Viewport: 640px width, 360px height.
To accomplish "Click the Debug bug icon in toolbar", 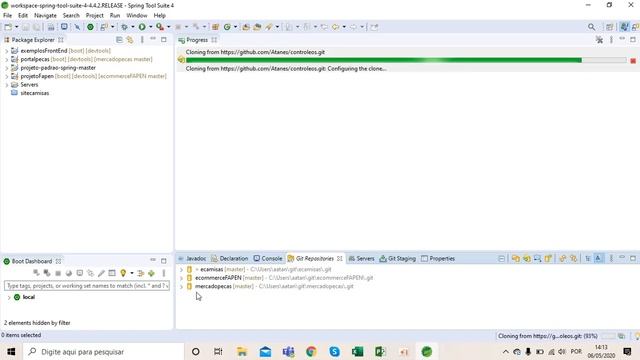I will [124, 27].
